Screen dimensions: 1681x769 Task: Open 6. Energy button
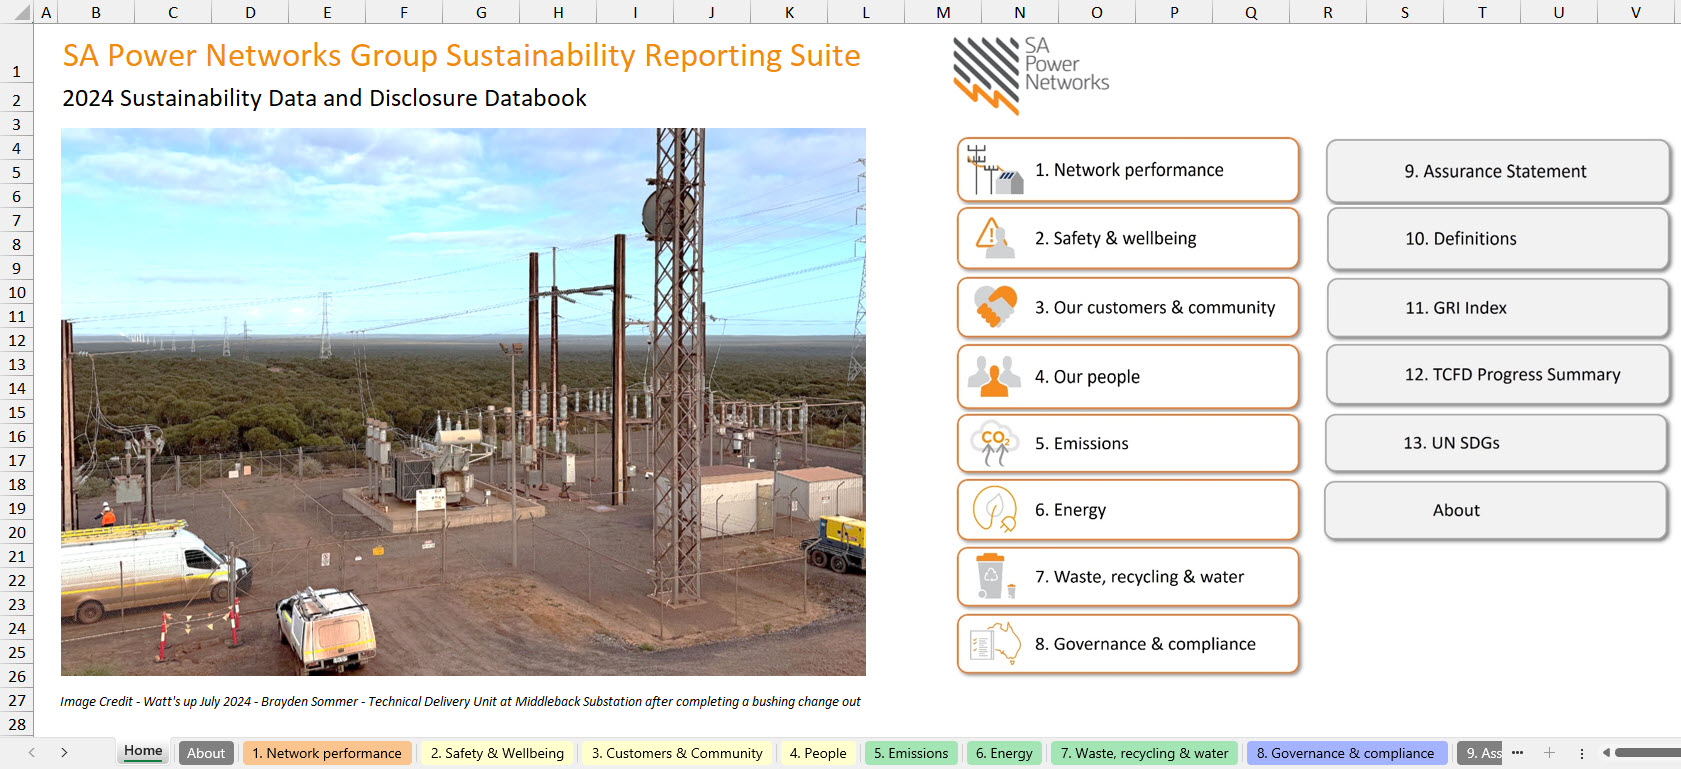[1128, 510]
